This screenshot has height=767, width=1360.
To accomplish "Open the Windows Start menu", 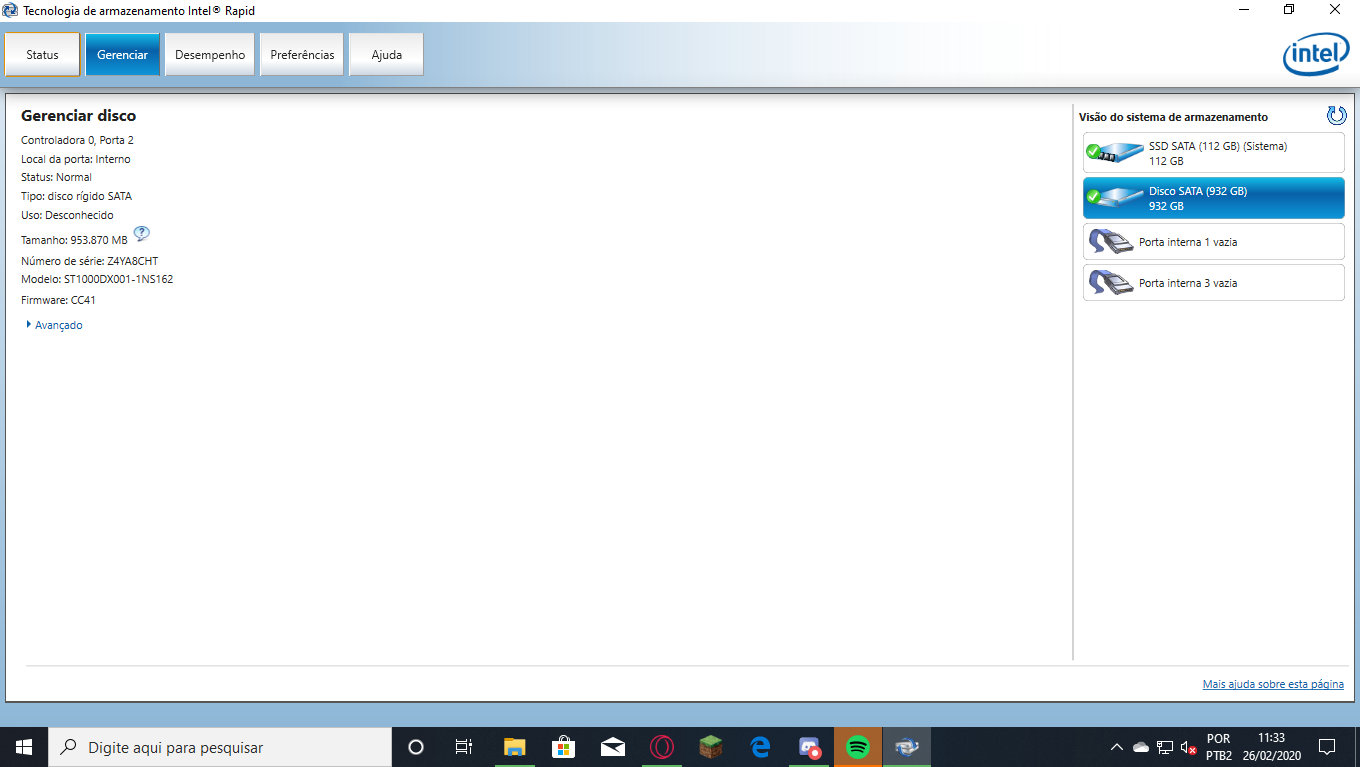I will (x=24, y=747).
